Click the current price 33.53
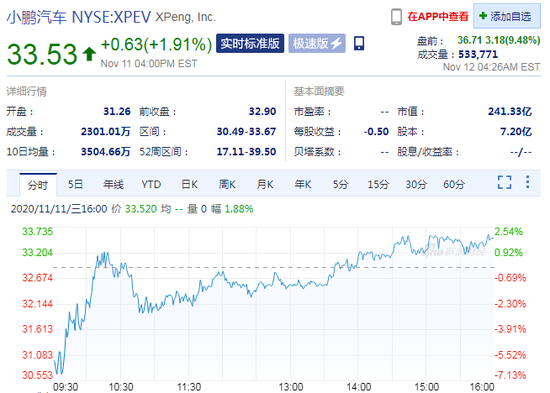The height and width of the screenshot is (393, 550). coord(42,54)
